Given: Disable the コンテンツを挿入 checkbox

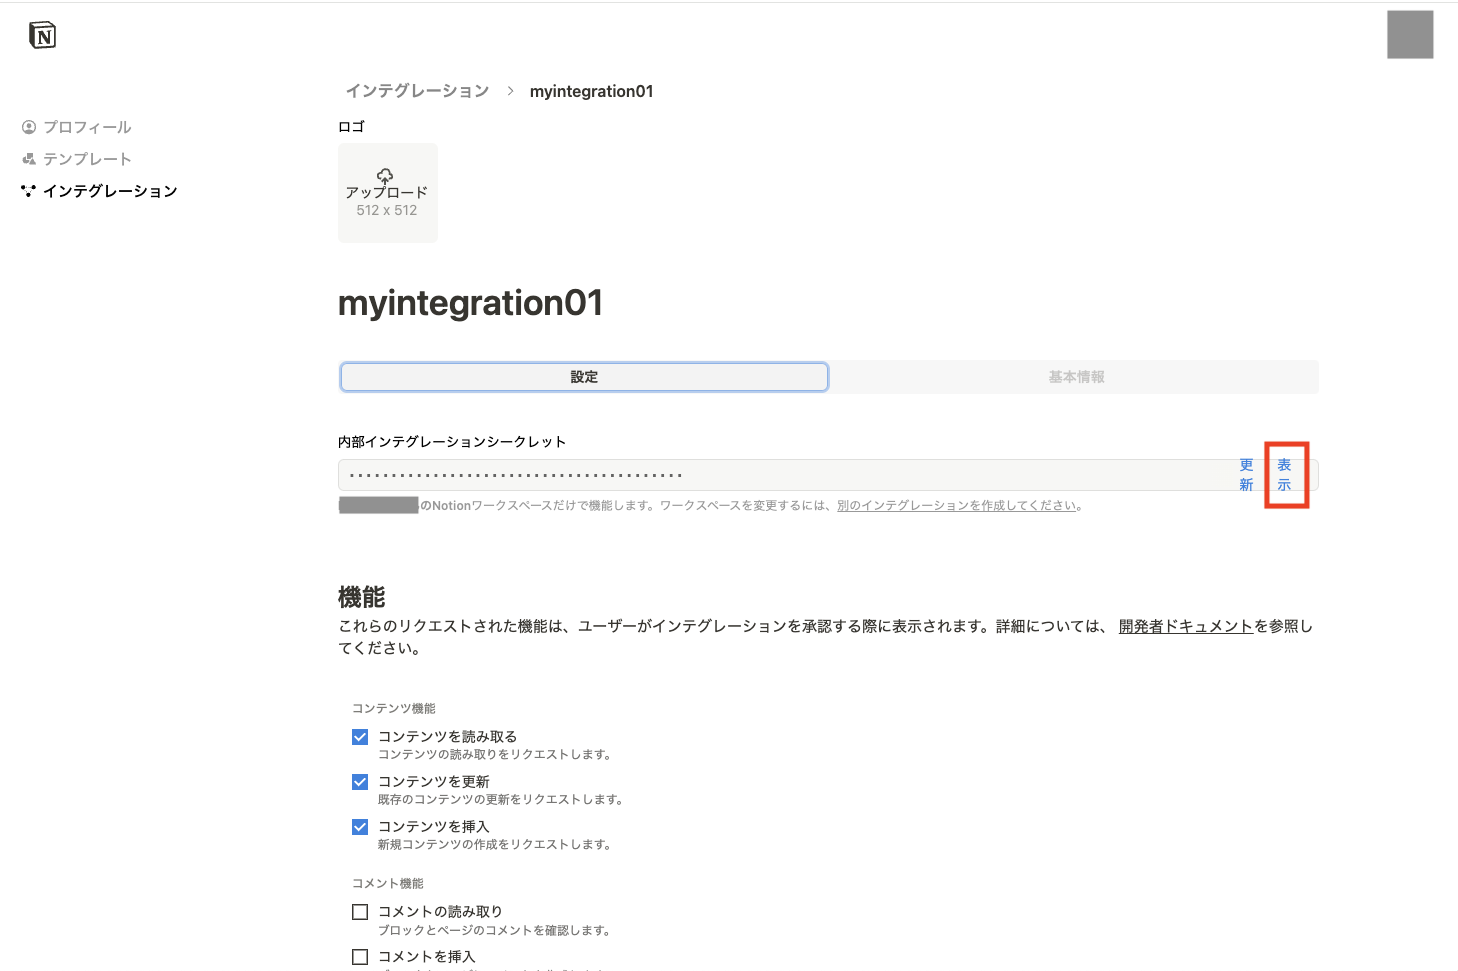Looking at the screenshot, I should pyautogui.click(x=360, y=826).
